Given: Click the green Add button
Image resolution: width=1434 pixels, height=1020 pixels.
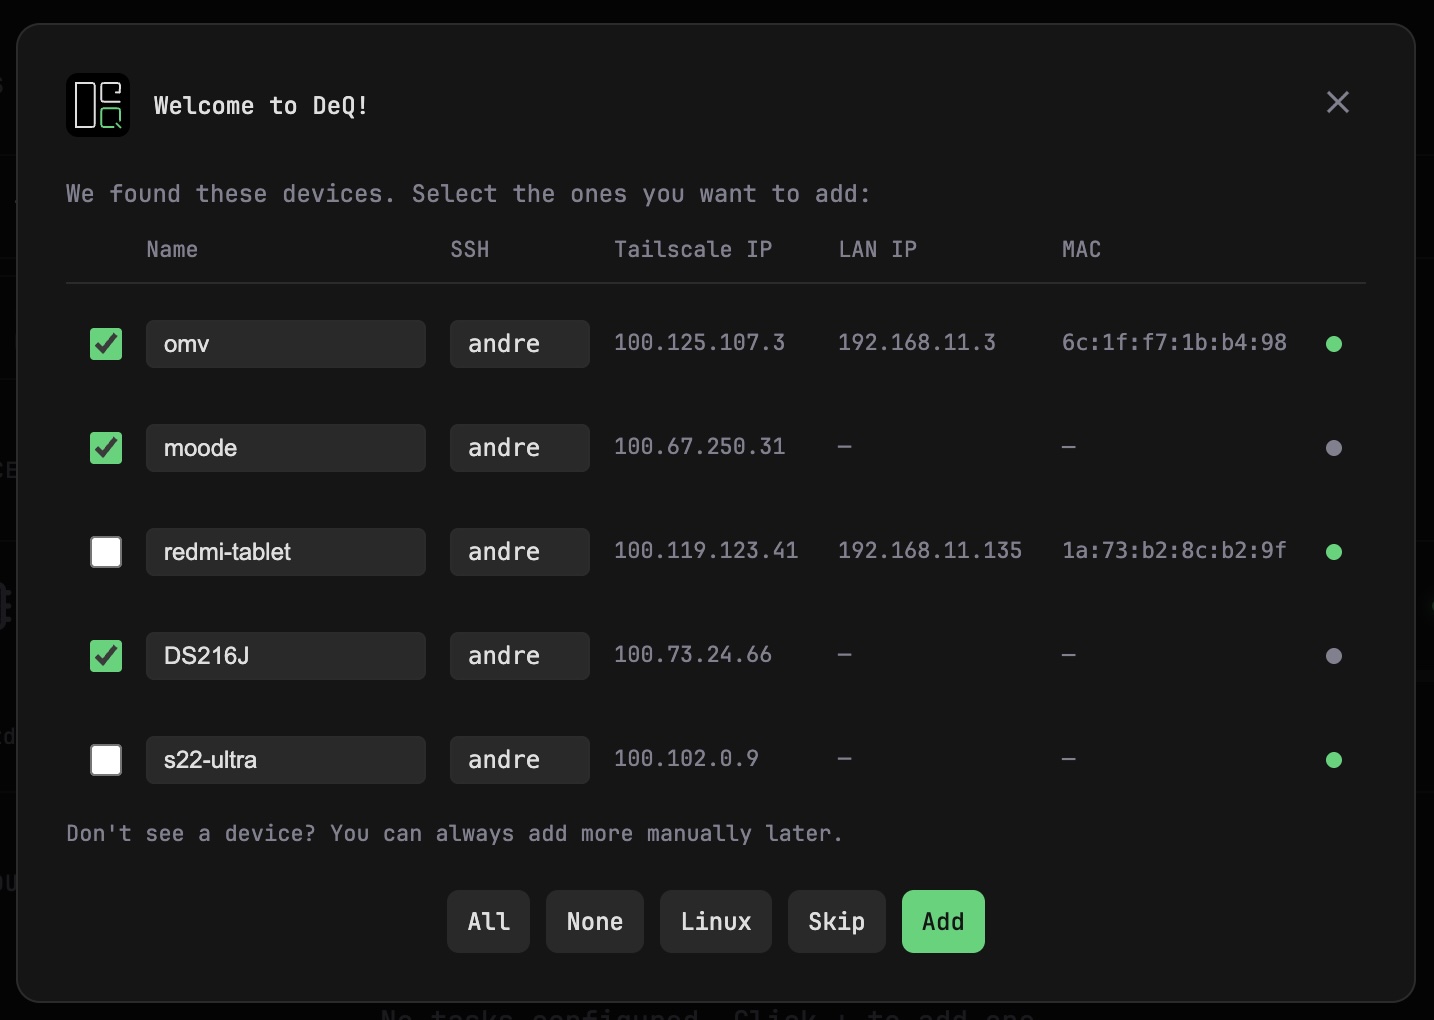Looking at the screenshot, I should 942,921.
